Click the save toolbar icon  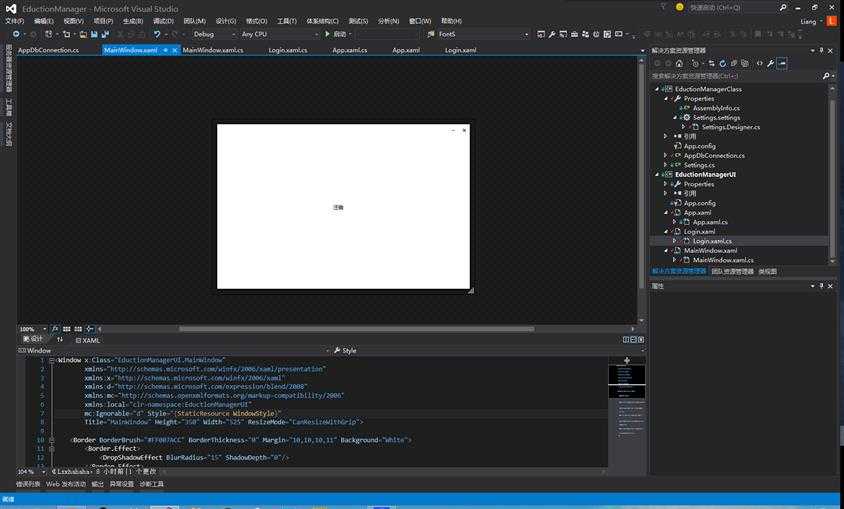click(x=94, y=34)
